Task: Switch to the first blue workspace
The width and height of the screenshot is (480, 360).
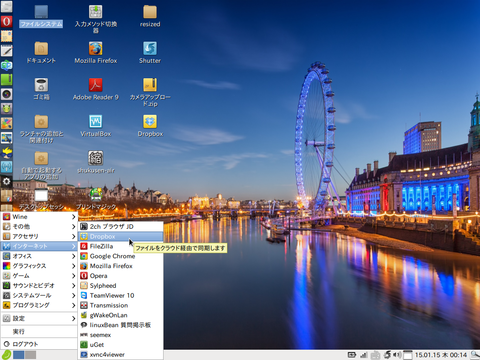Action: 19,355
